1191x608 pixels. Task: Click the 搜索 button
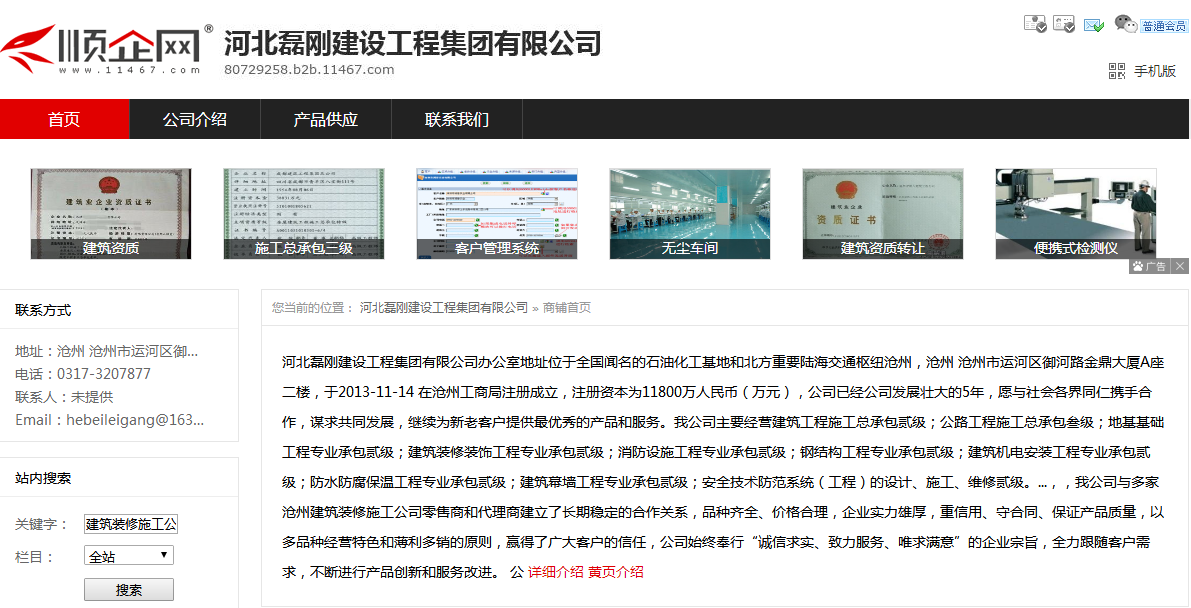[x=128, y=590]
